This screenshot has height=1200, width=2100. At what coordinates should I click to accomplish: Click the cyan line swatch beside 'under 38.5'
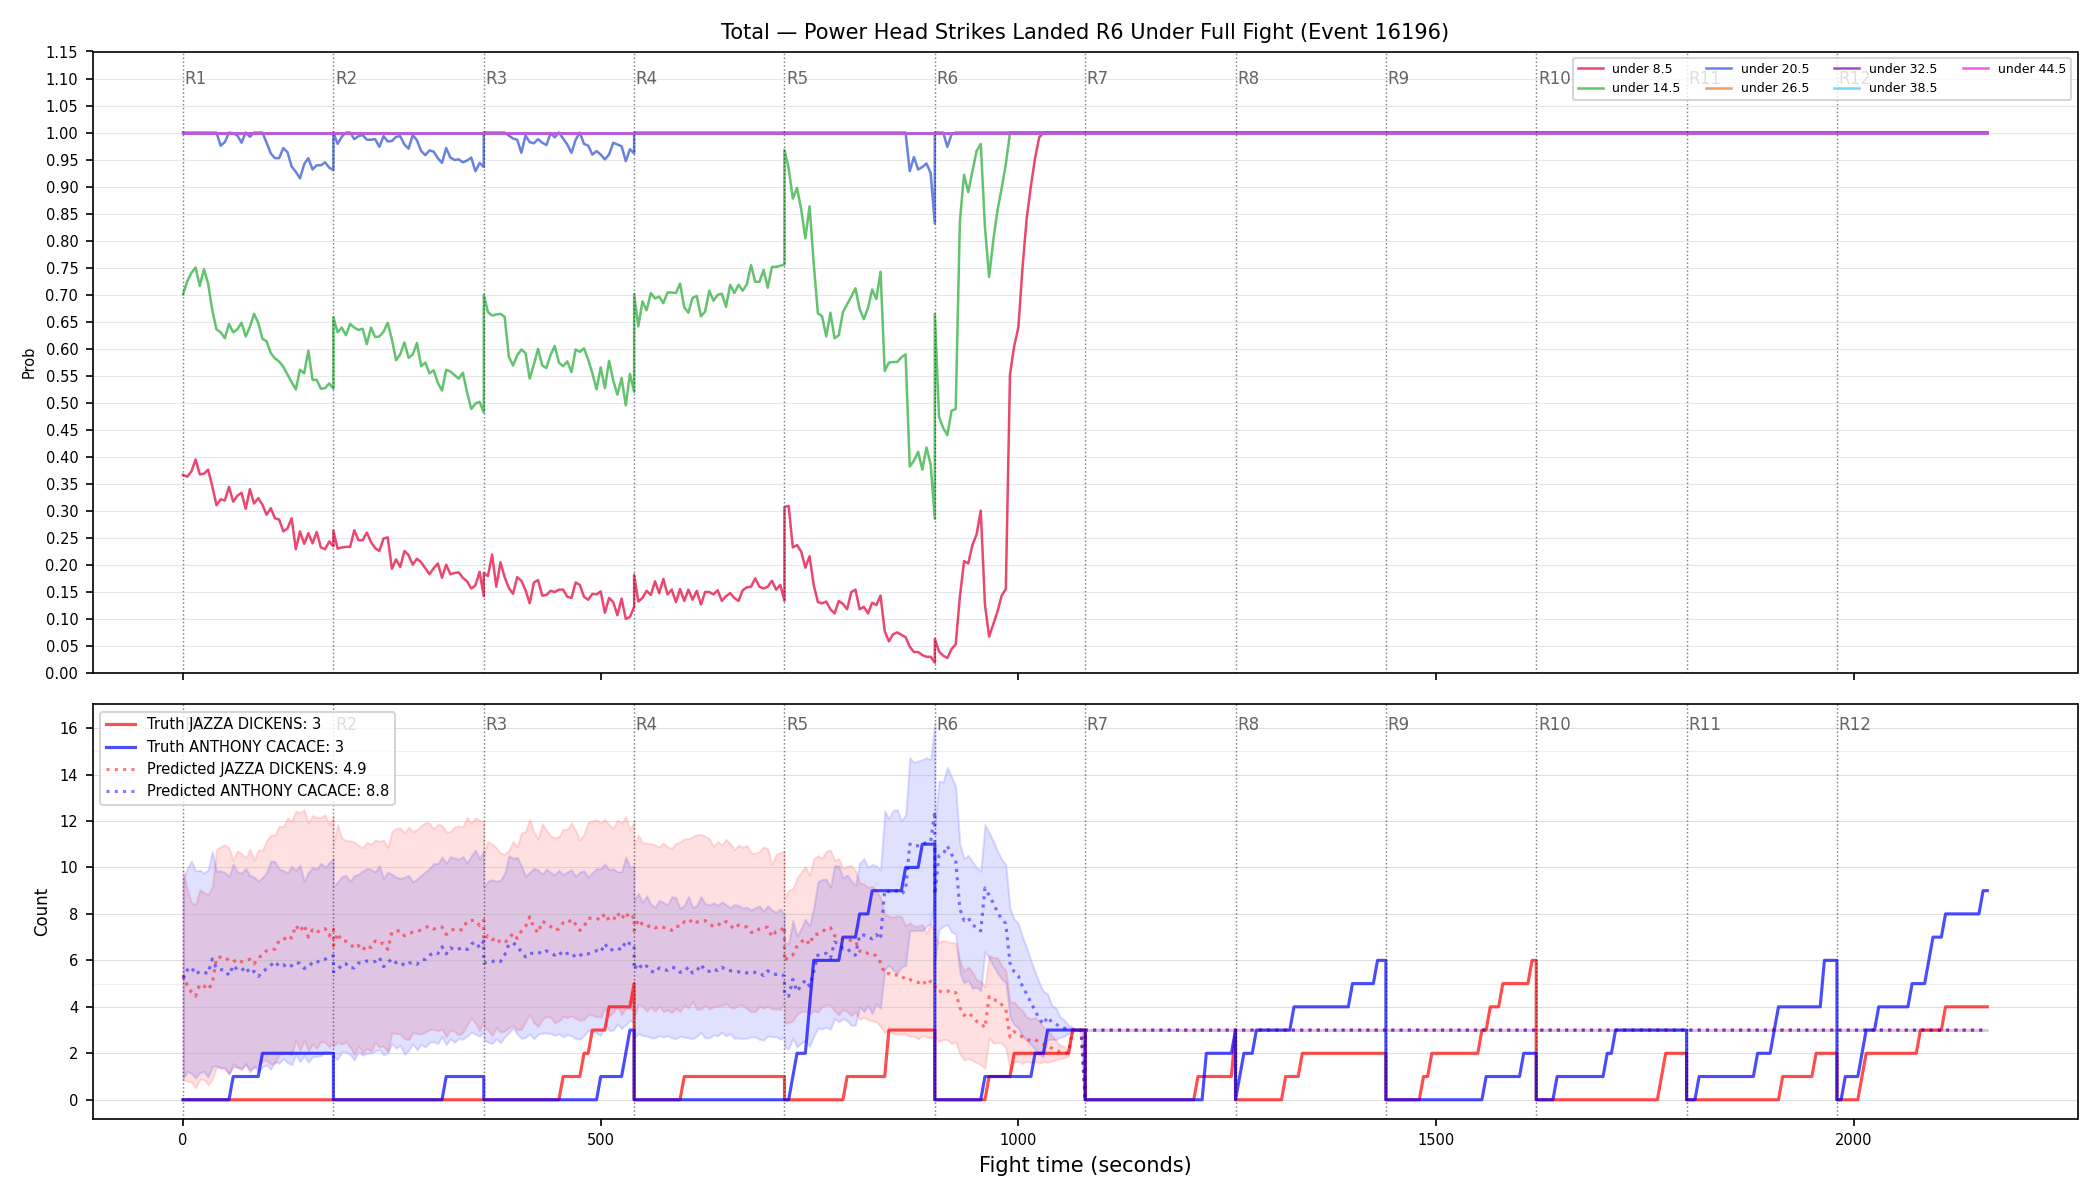coord(1848,88)
